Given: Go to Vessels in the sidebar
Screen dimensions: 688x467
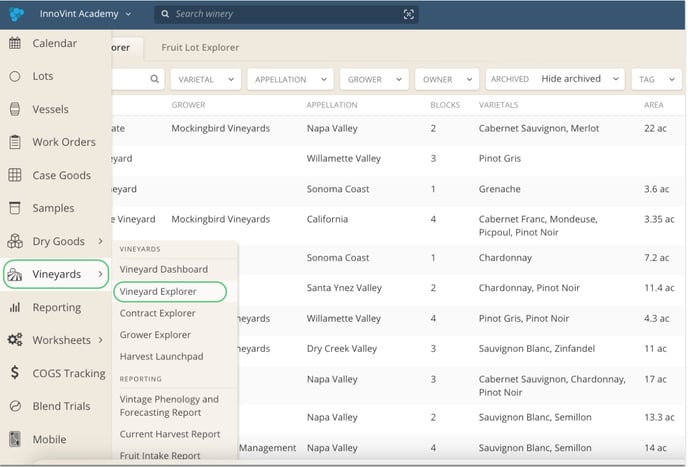Looking at the screenshot, I should 50,109.
